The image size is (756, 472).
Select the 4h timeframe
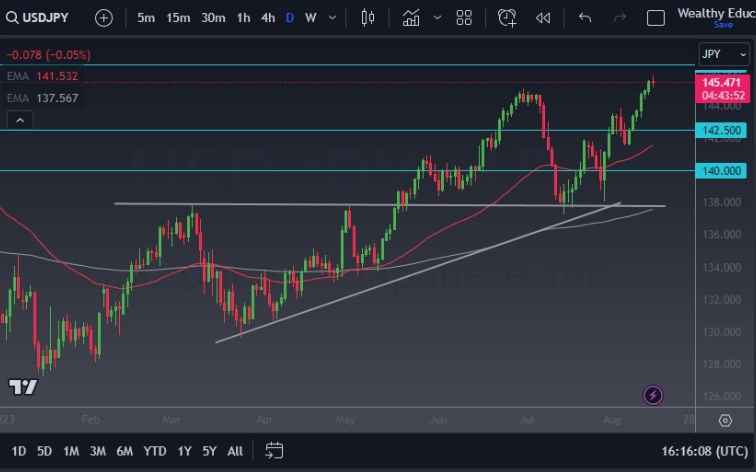pyautogui.click(x=268, y=18)
